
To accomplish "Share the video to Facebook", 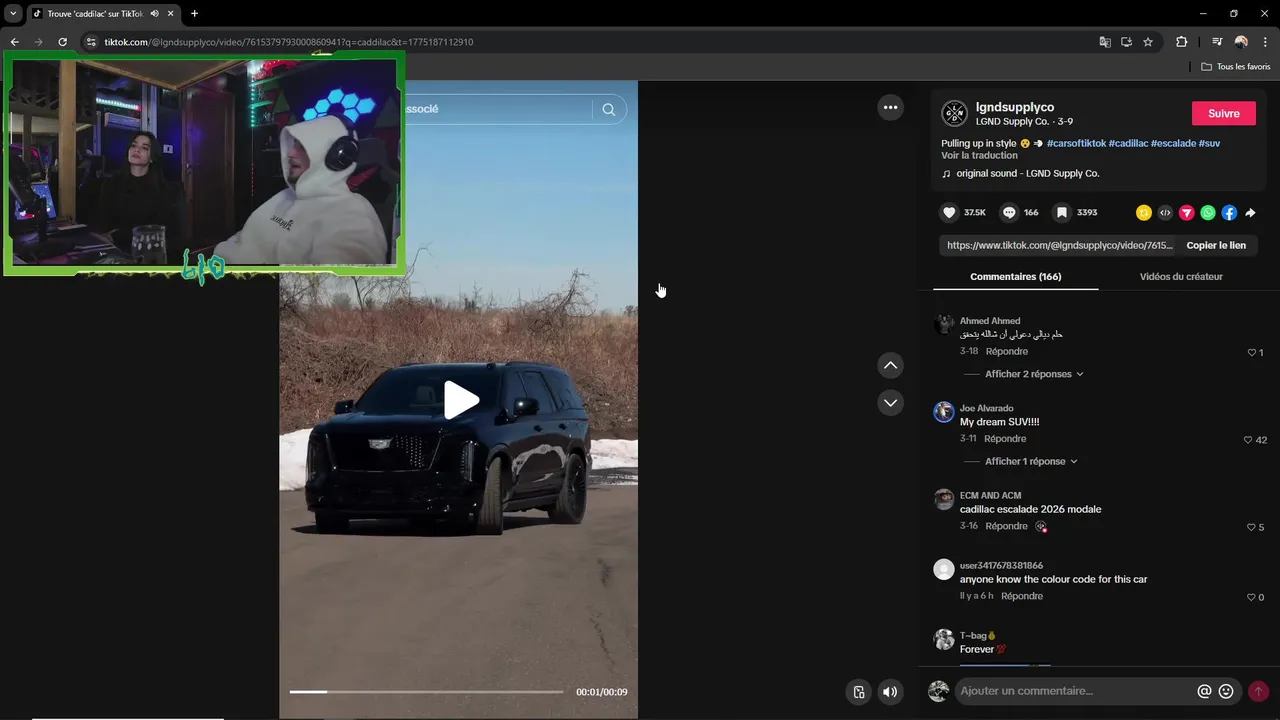I will pos(1229,212).
